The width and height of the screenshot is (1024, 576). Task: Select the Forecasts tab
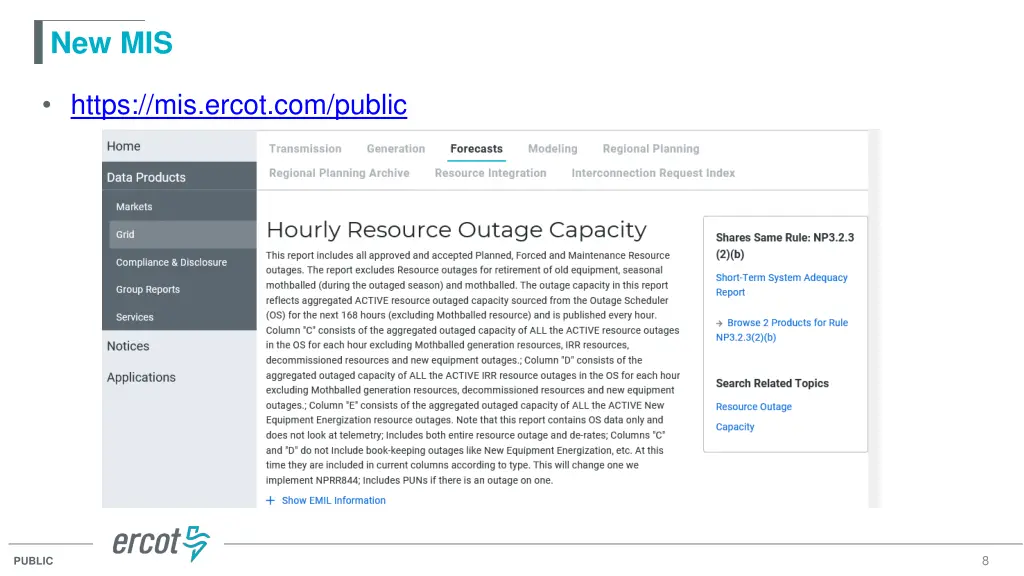click(x=477, y=149)
